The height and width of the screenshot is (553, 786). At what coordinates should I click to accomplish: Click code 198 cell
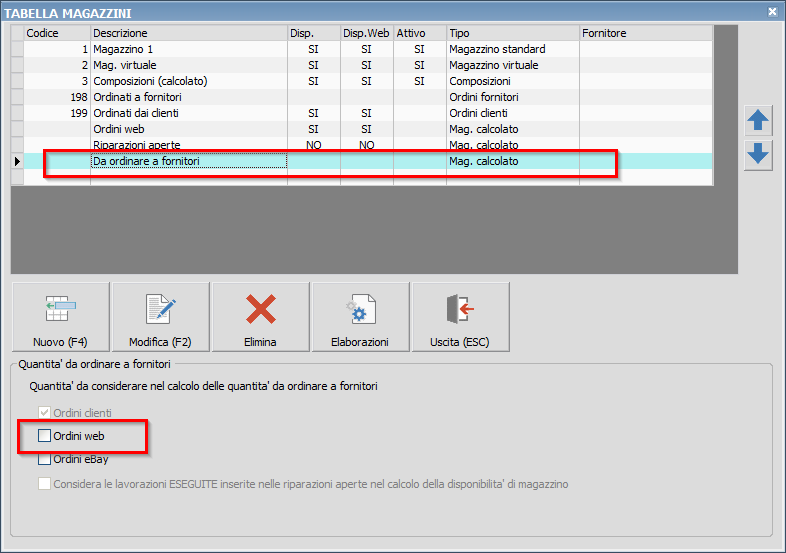[x=57, y=97]
